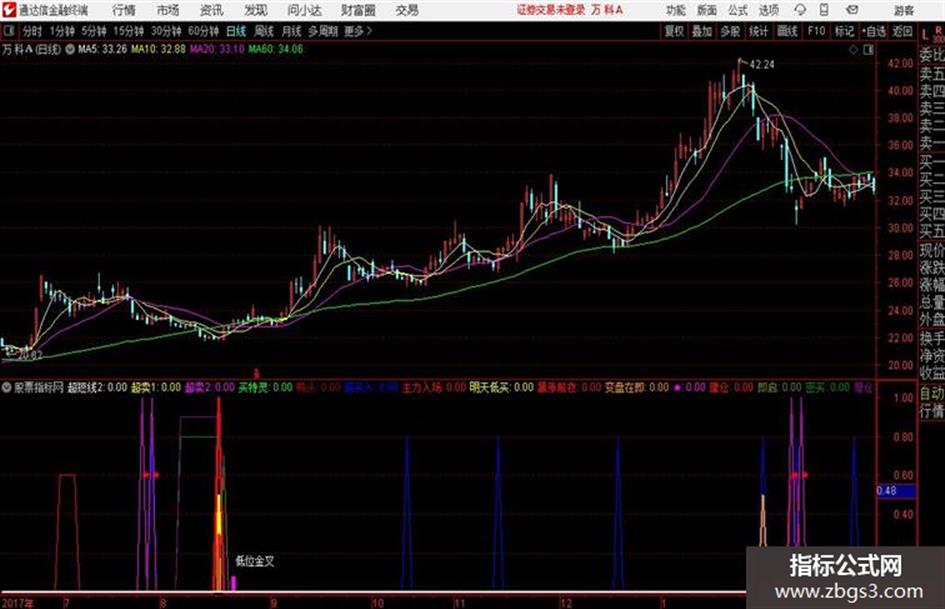Open the 交易 menu
This screenshot has width=945, height=609.
click(x=407, y=10)
